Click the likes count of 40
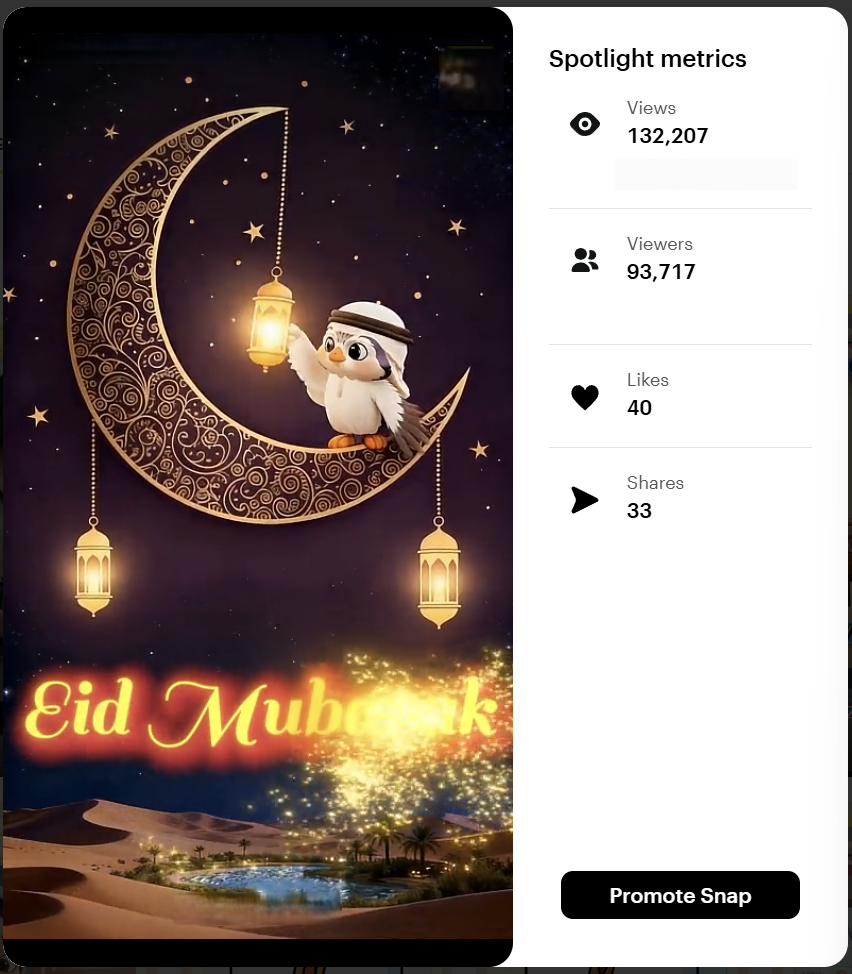 [x=639, y=407]
